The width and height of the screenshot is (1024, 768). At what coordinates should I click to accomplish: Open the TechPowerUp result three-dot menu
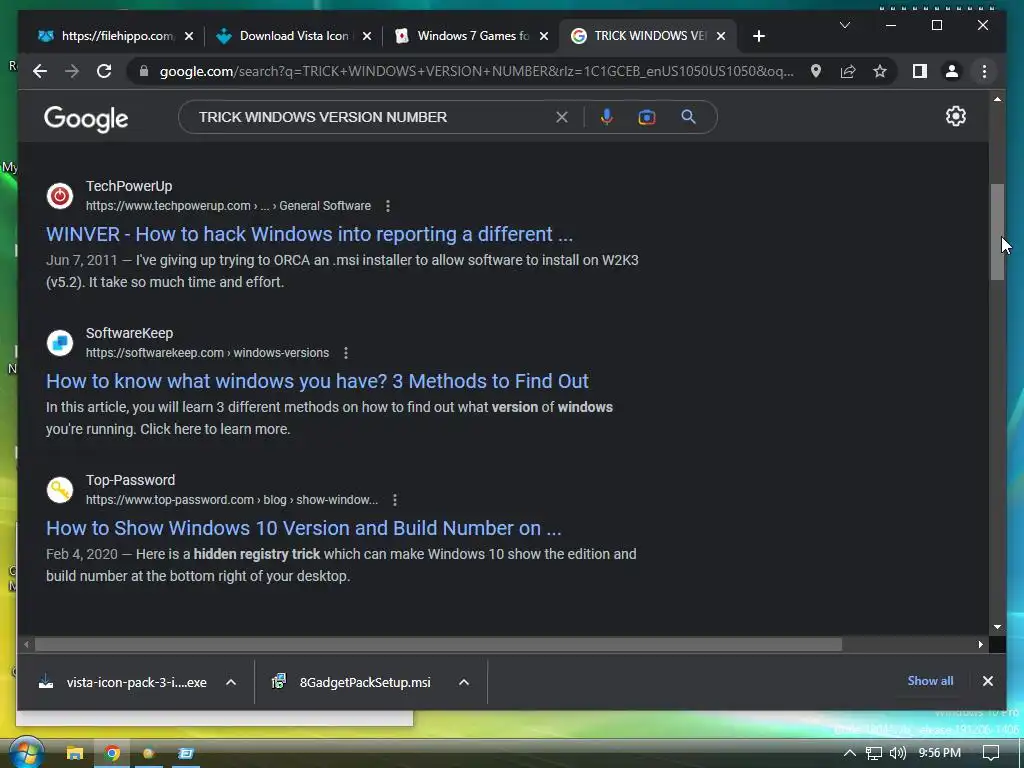point(388,206)
